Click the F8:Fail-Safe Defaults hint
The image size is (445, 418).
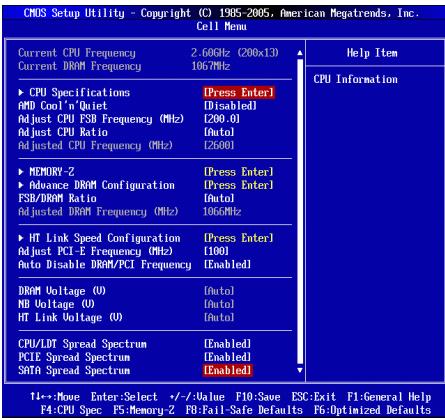coord(244,410)
